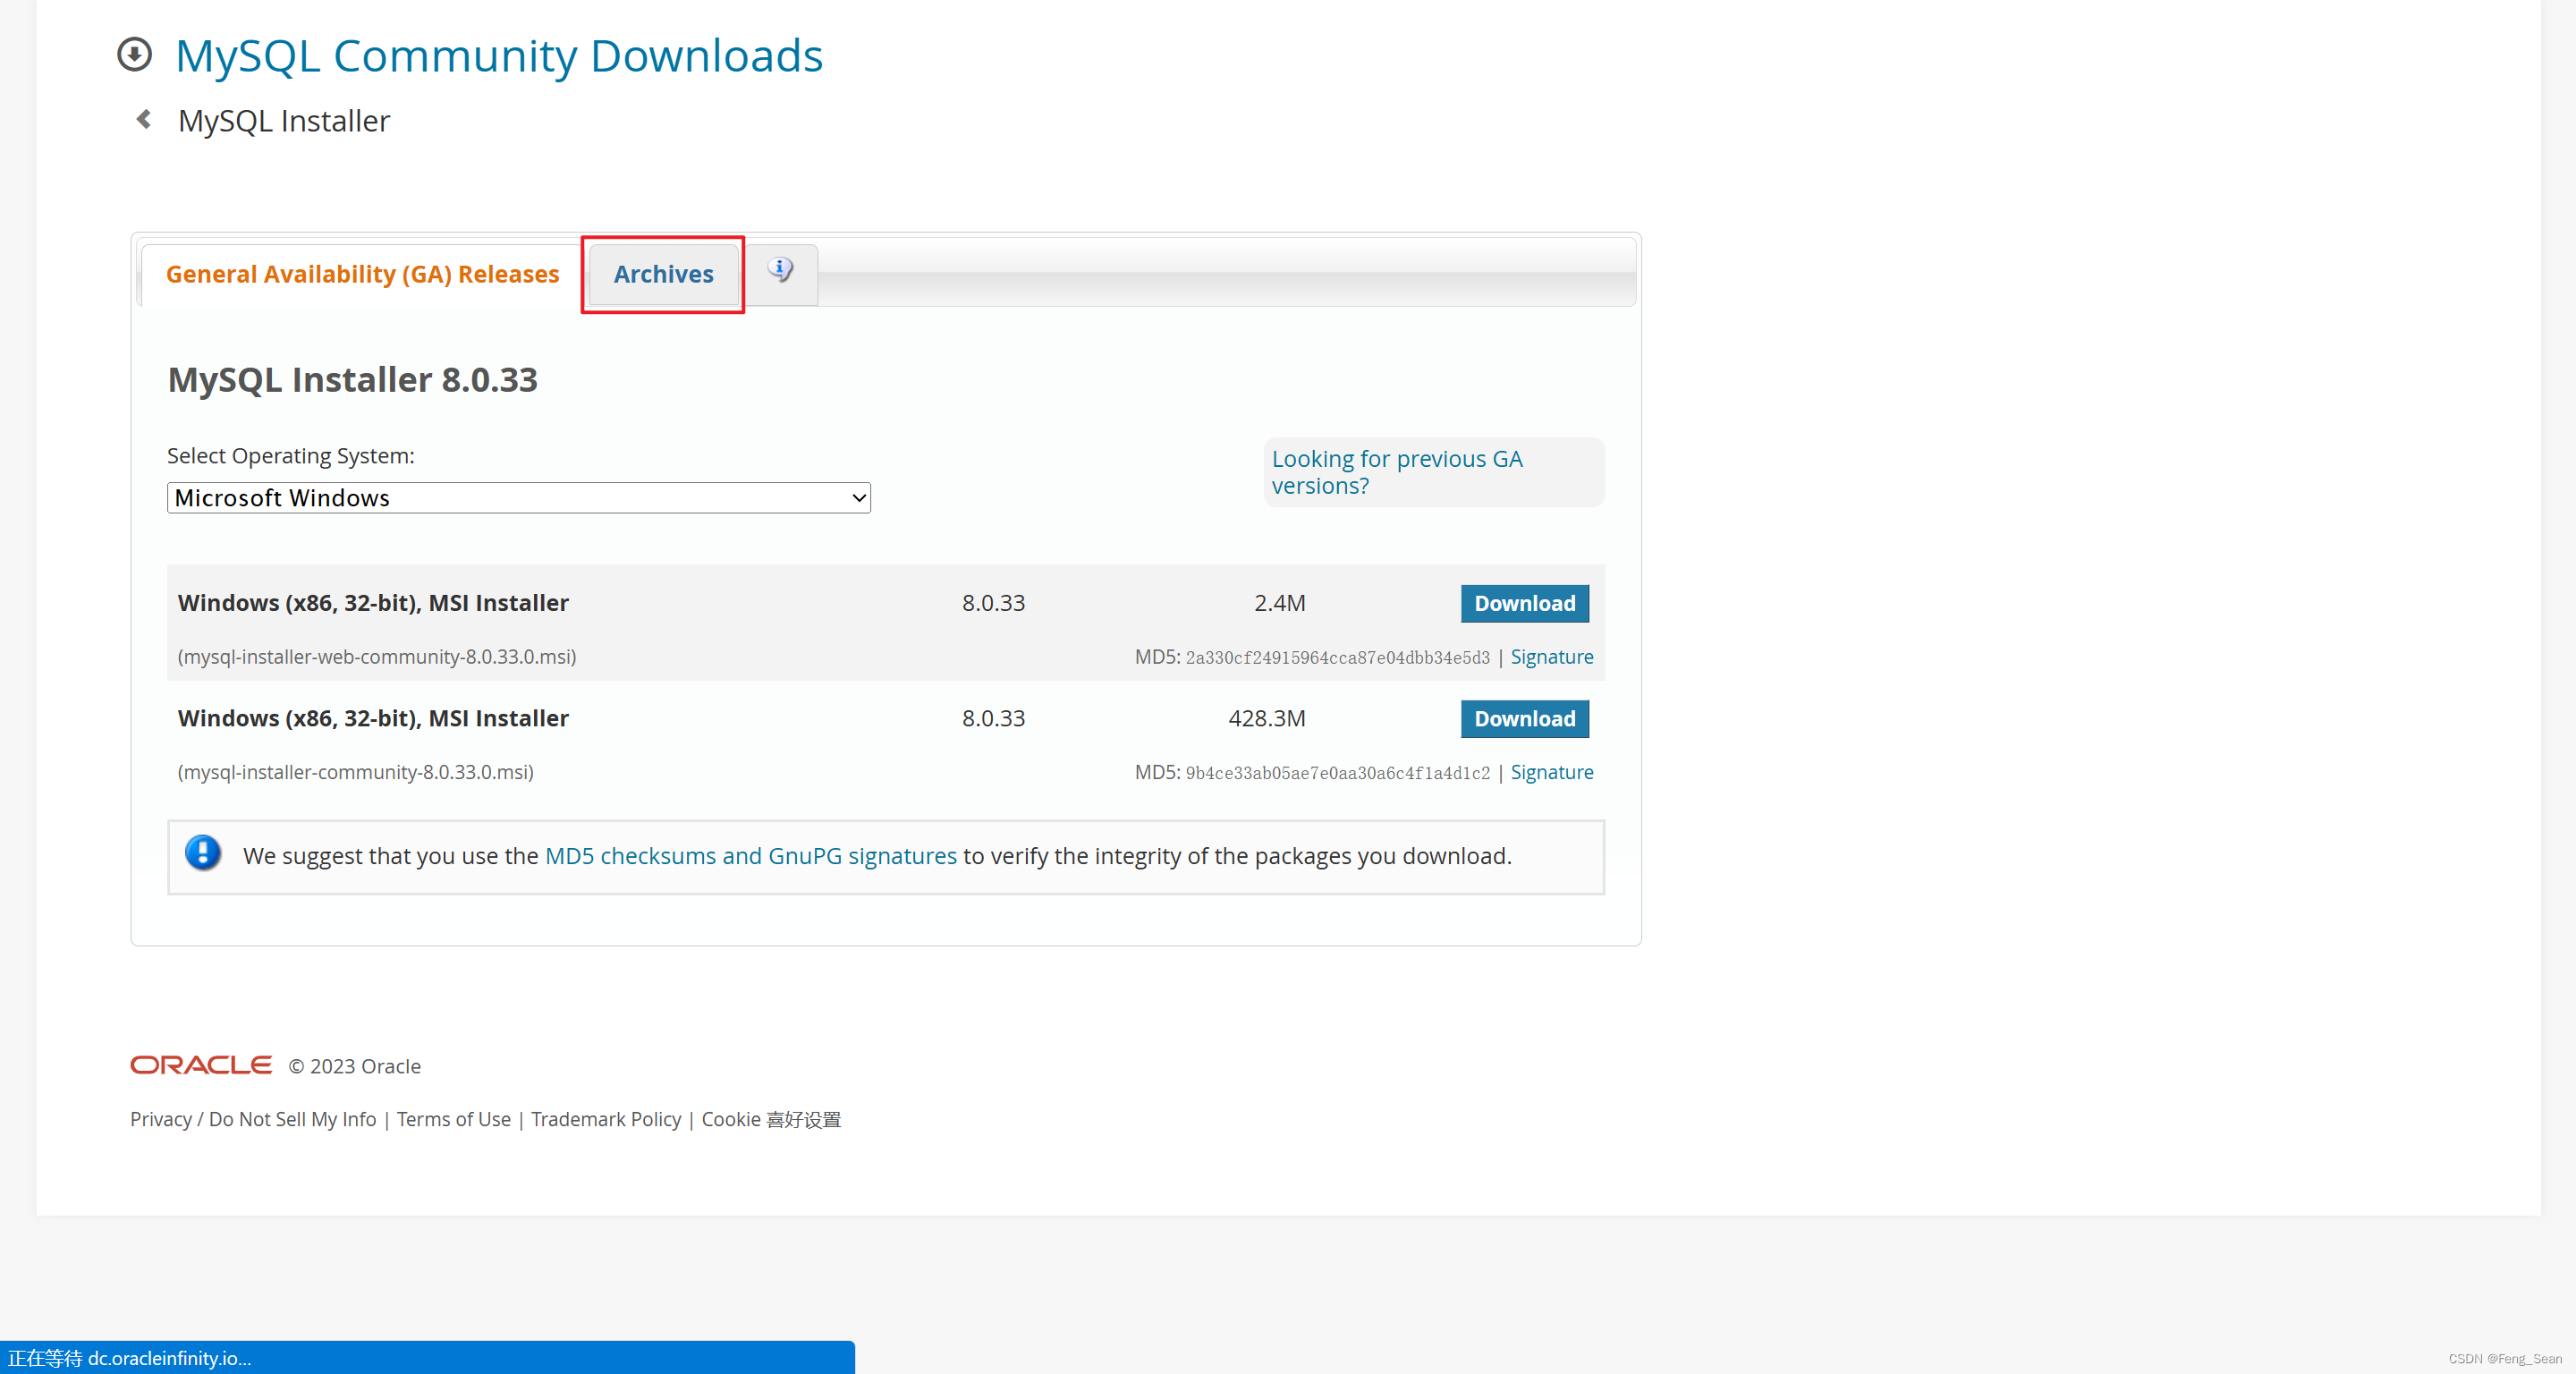Open Terms of Use footer link

[x=453, y=1119]
